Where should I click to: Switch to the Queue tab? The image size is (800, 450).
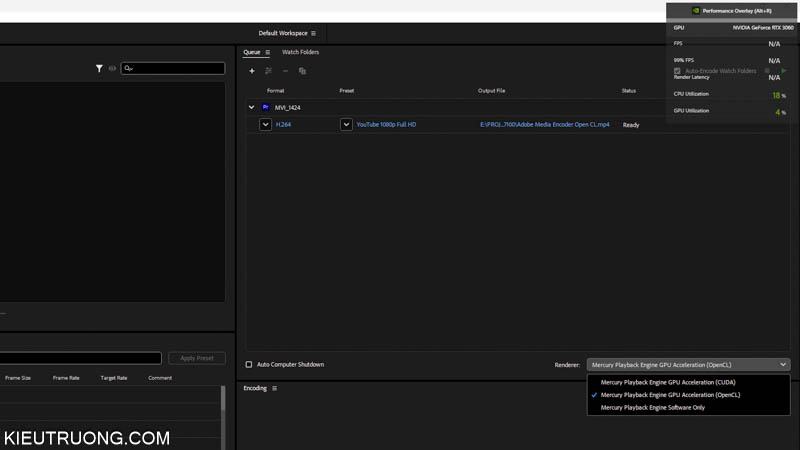click(252, 52)
